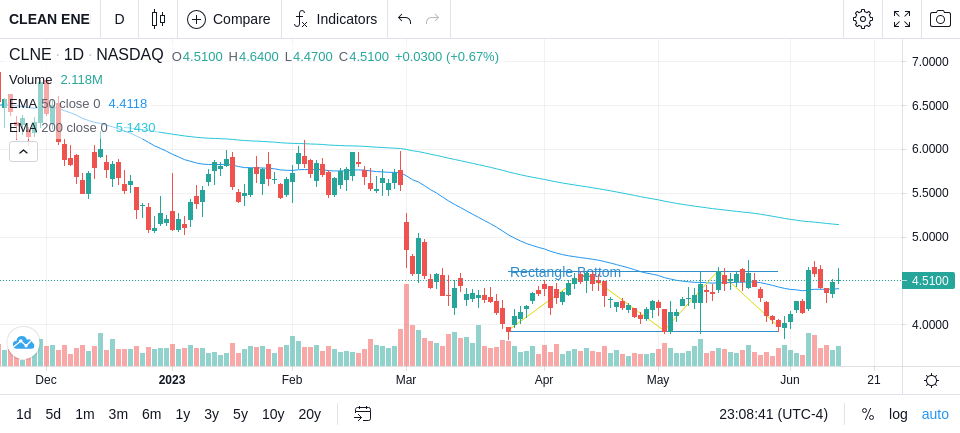Click the Jun time axis label
Image resolution: width=960 pixels, height=433 pixels.
tap(790, 380)
